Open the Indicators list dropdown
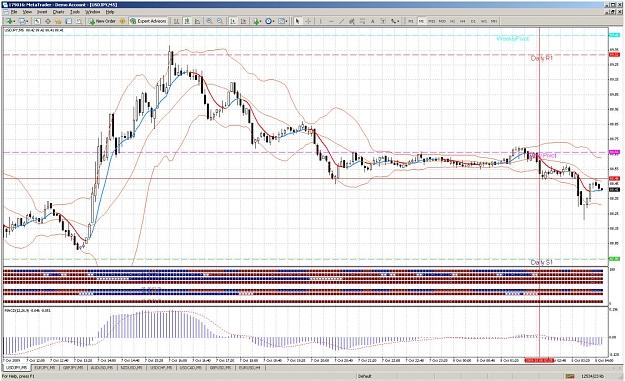This screenshot has width=625, height=381. [257, 21]
